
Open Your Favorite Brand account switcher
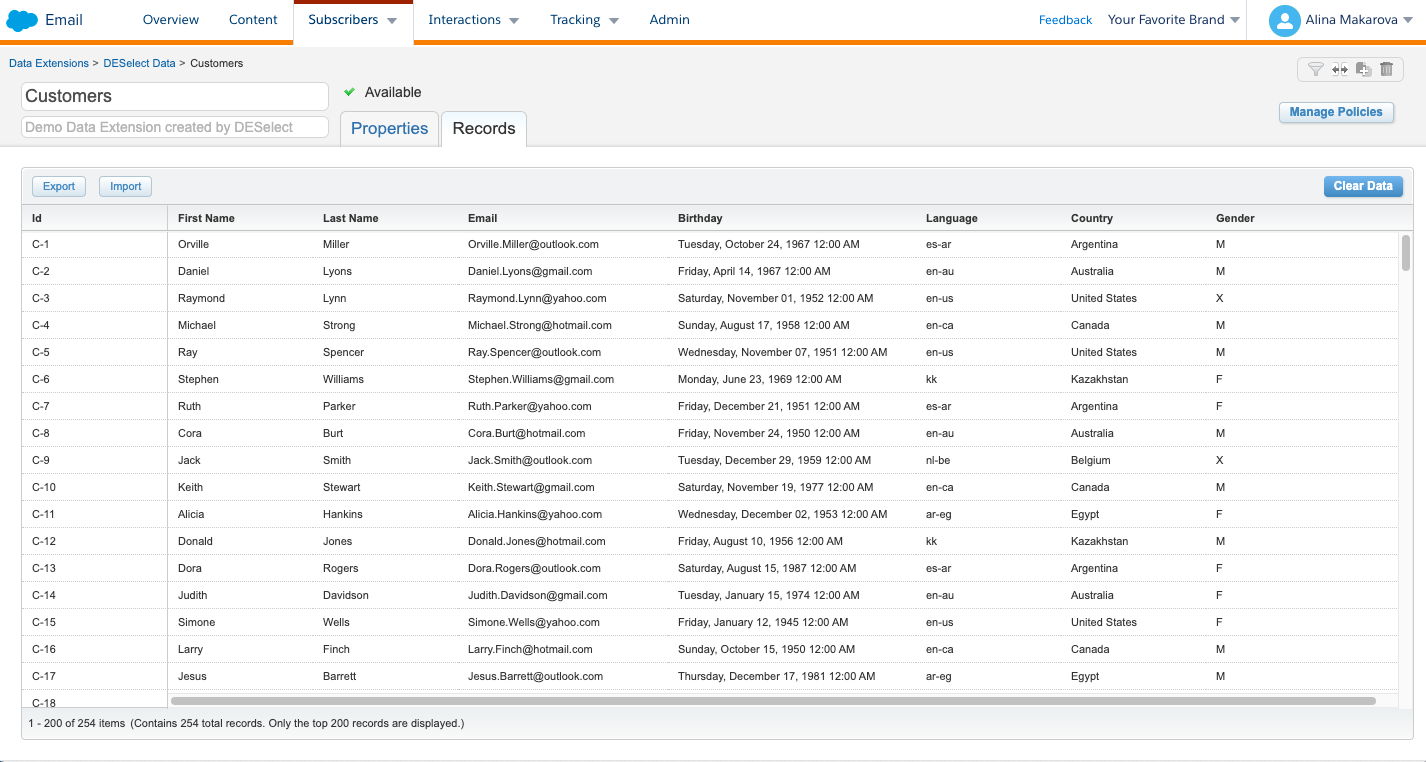tap(1173, 20)
